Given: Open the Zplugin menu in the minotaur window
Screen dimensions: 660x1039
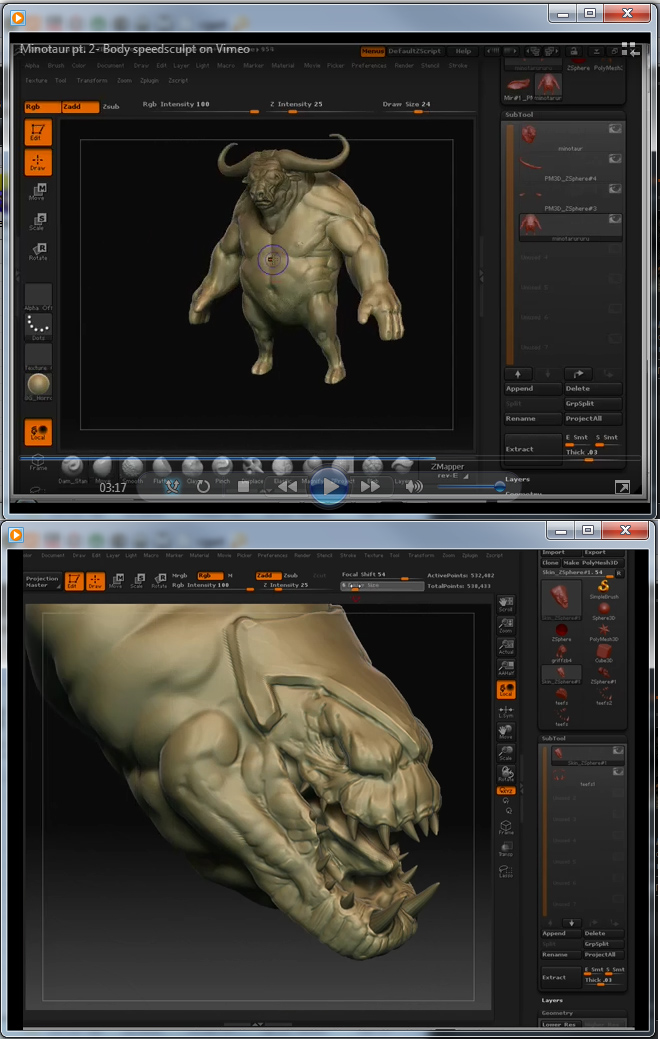Looking at the screenshot, I should [x=149, y=80].
